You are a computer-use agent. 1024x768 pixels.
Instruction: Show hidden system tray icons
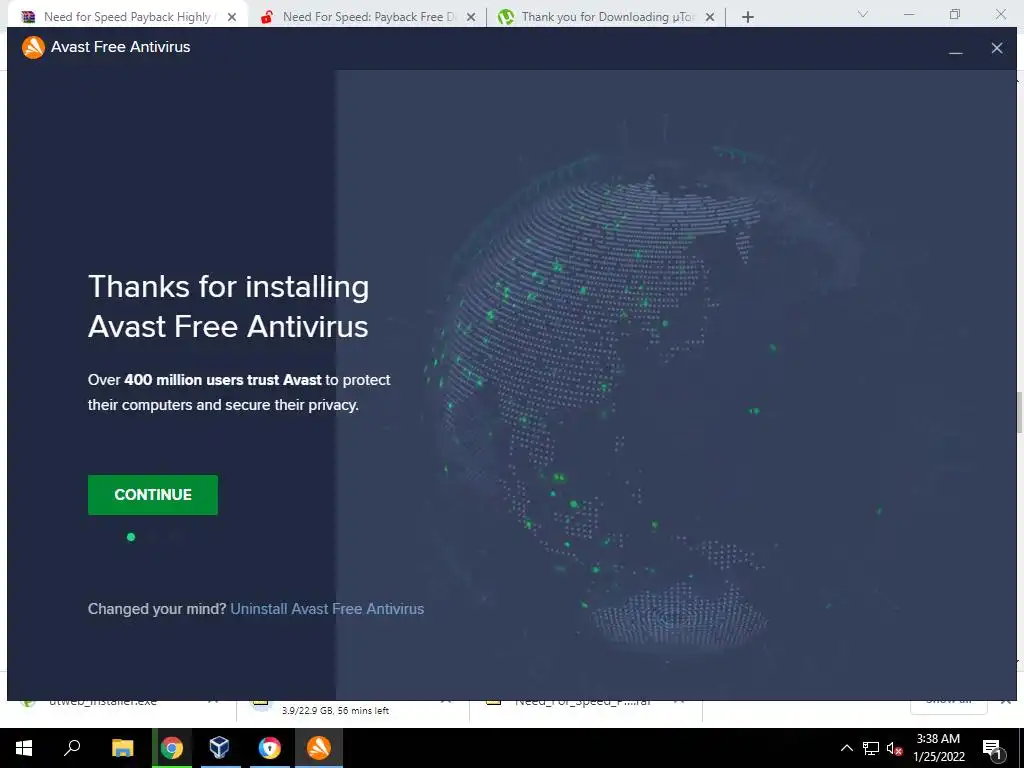point(846,748)
